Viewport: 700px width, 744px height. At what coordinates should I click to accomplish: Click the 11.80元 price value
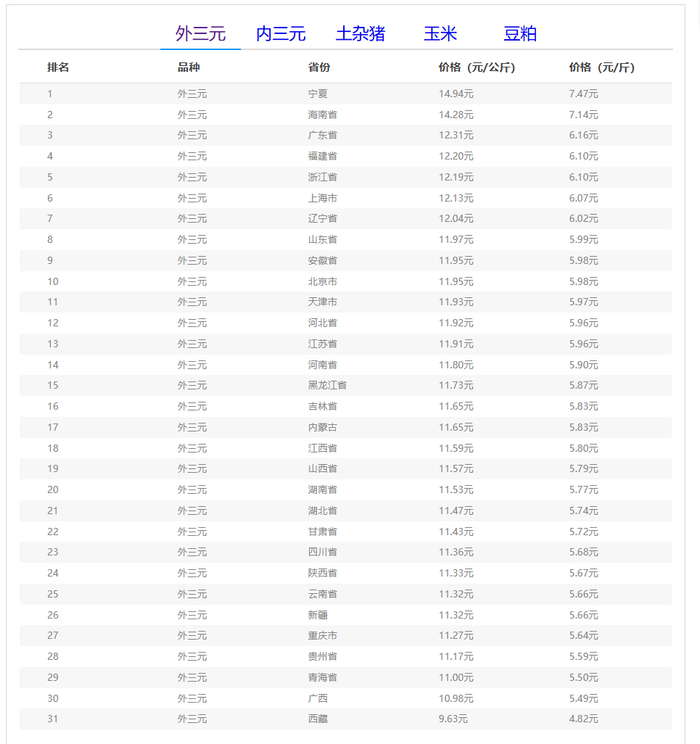coord(456,365)
